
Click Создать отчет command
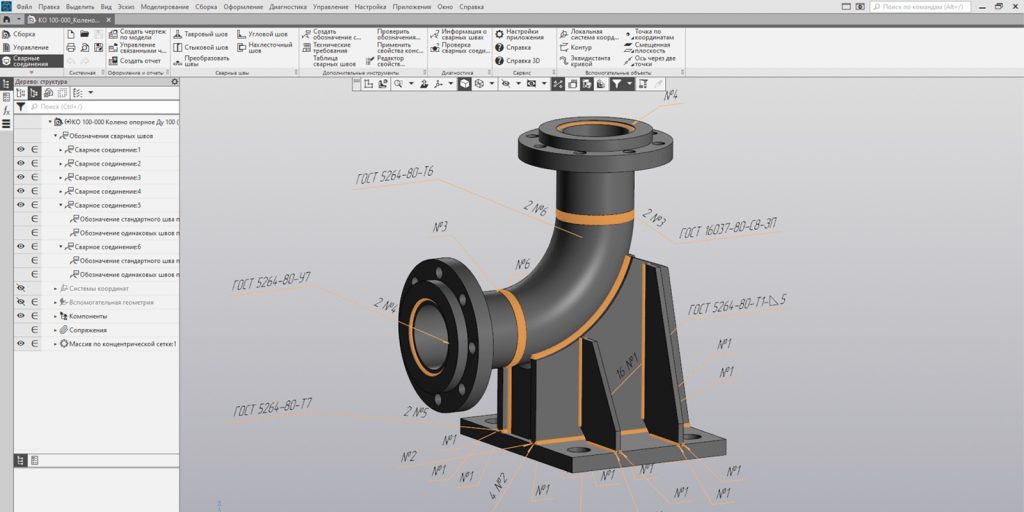135,61
